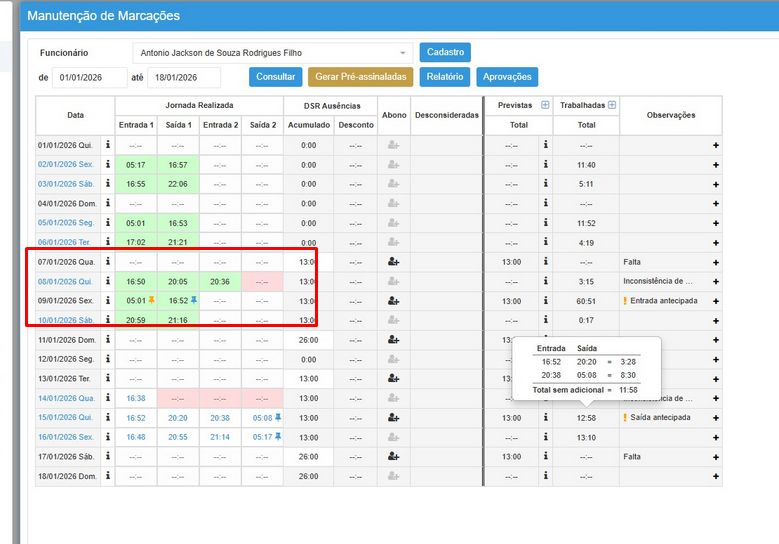The height and width of the screenshot is (544, 779).
Task: Click the abono icon on 17/01/2026 row
Action: pyautogui.click(x=394, y=457)
